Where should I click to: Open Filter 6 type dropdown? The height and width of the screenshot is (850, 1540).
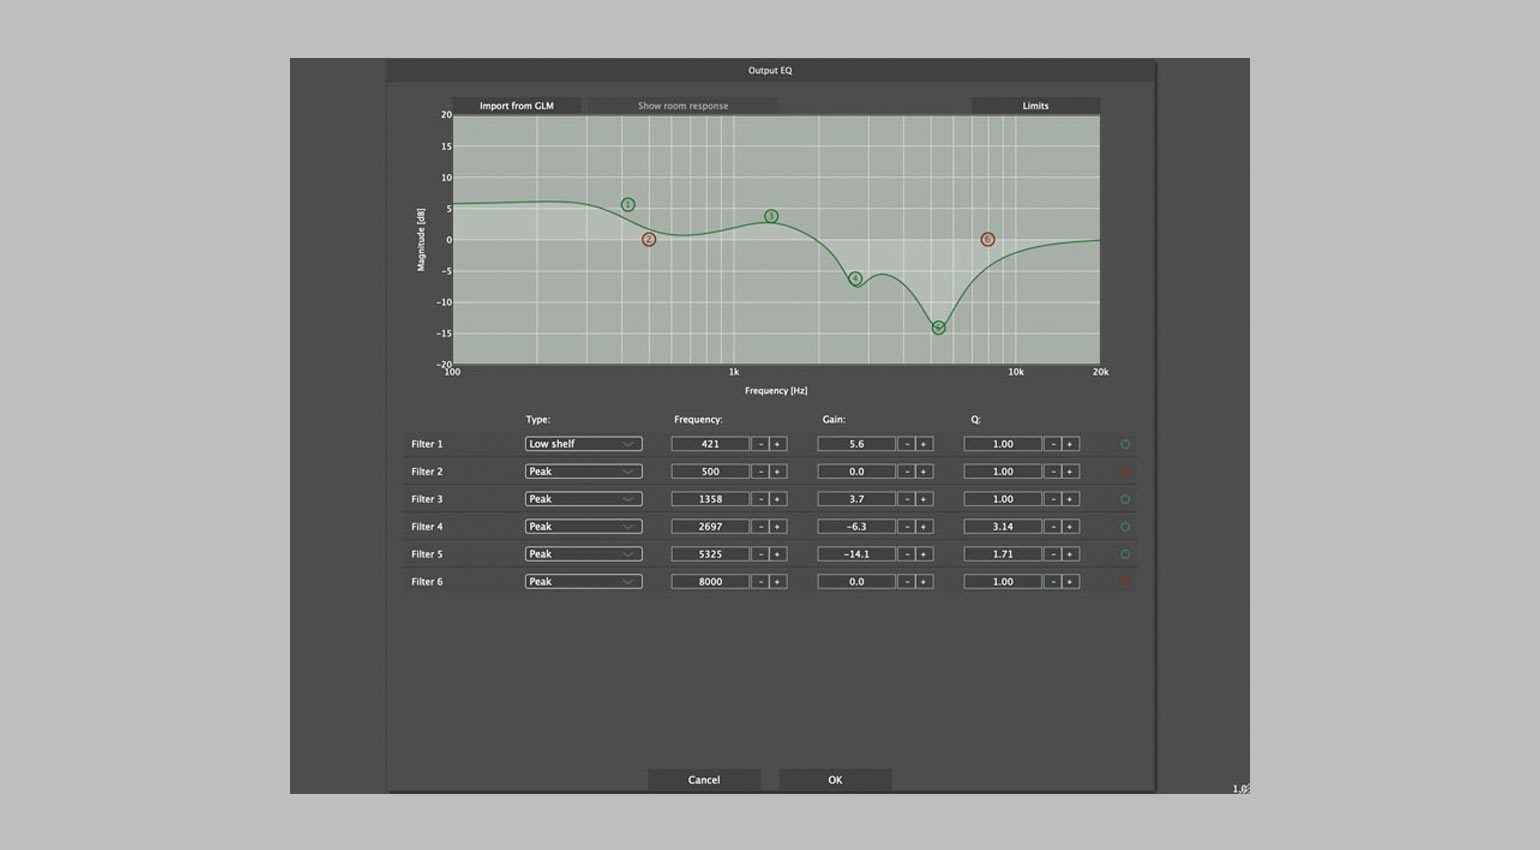[x=583, y=581]
